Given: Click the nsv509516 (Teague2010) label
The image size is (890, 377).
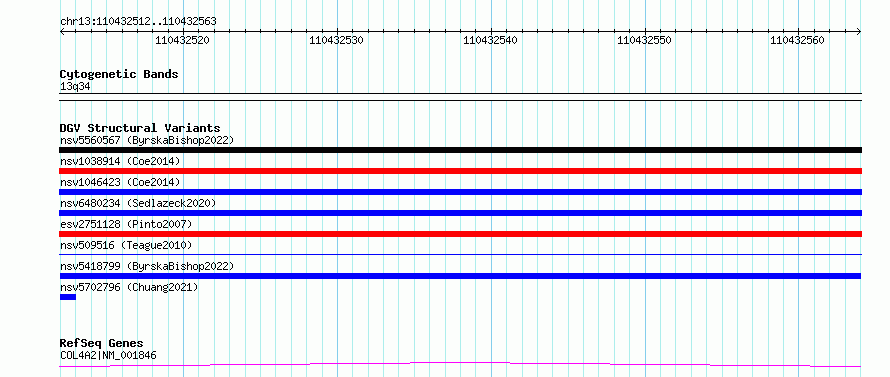Looking at the screenshot, I should coord(126,245).
